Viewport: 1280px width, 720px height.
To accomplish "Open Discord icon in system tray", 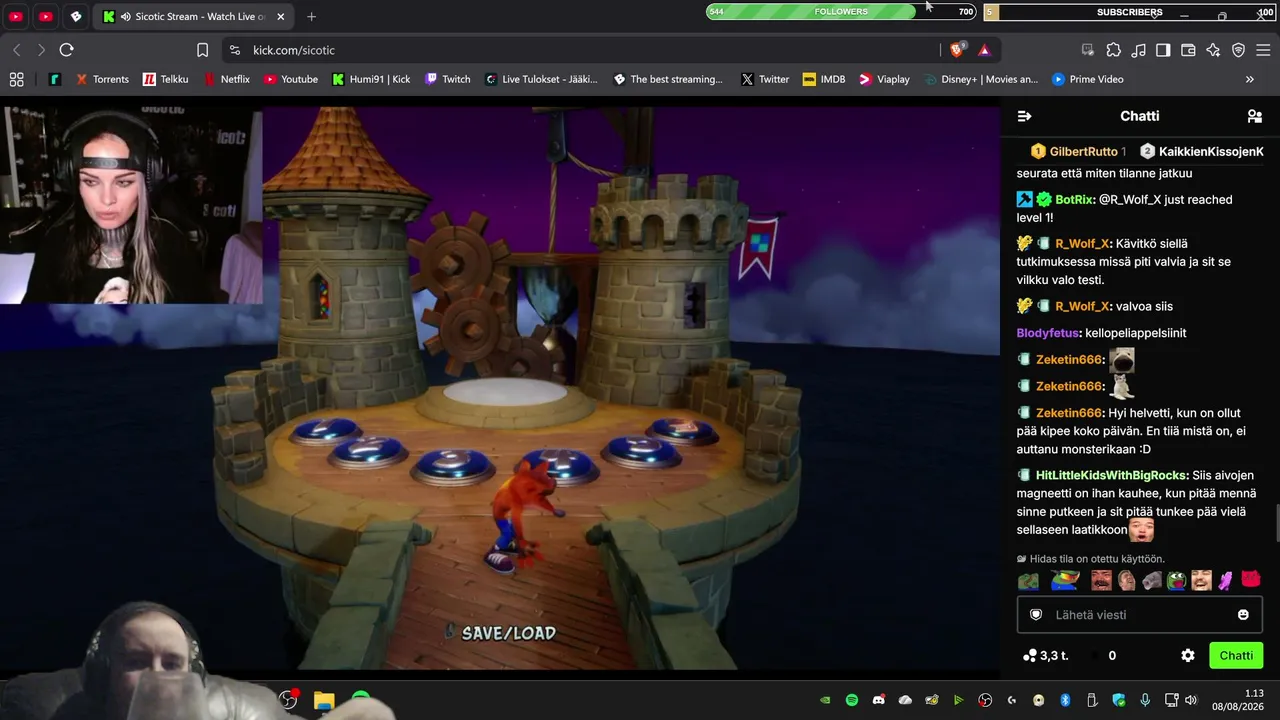I will pyautogui.click(x=879, y=700).
